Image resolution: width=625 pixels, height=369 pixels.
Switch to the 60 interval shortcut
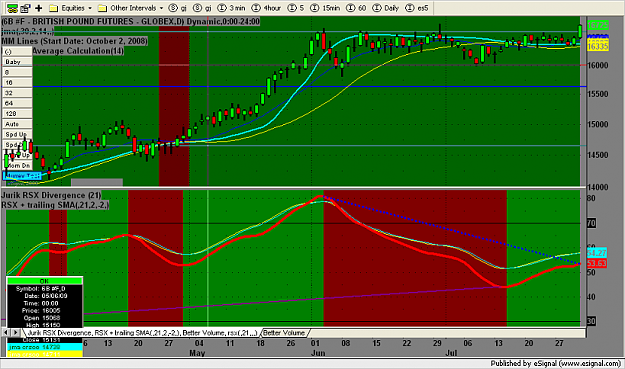click(x=356, y=8)
